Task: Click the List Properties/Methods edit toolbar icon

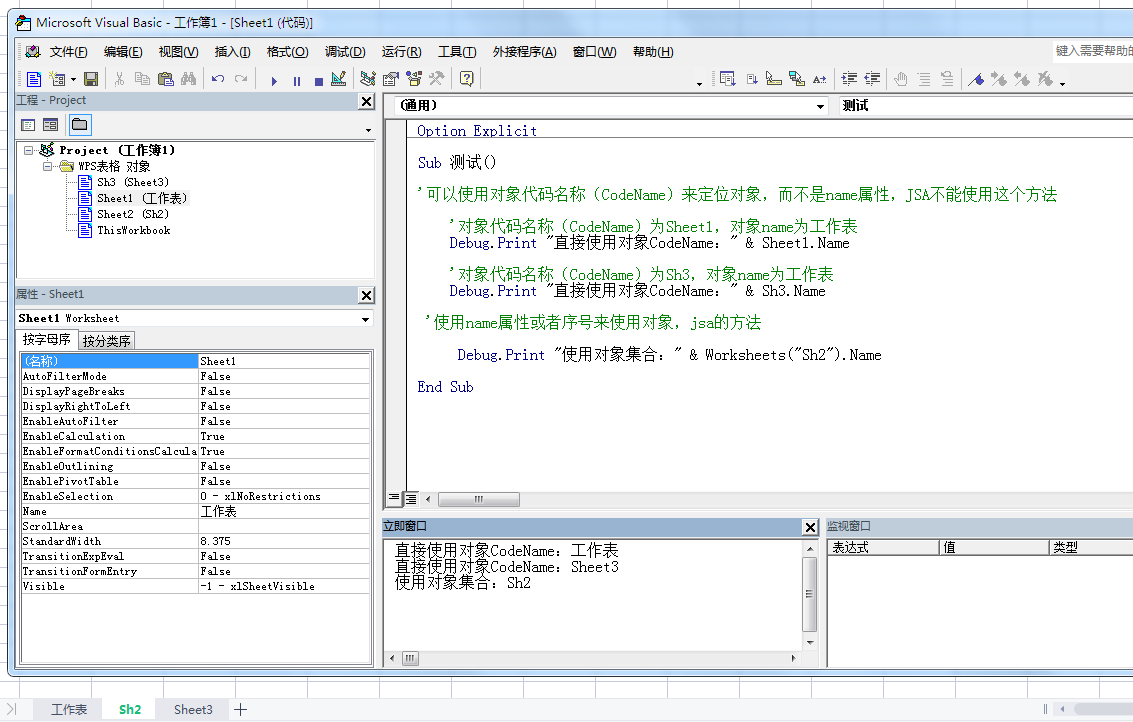Action: point(728,79)
